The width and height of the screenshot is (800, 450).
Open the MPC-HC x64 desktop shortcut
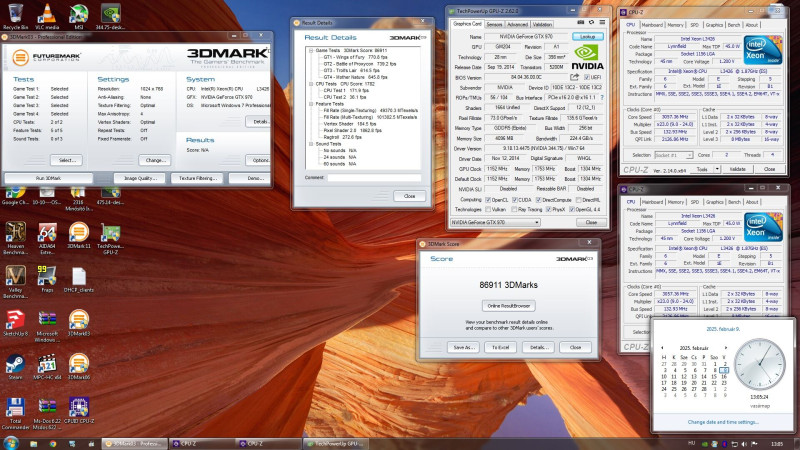click(x=47, y=366)
